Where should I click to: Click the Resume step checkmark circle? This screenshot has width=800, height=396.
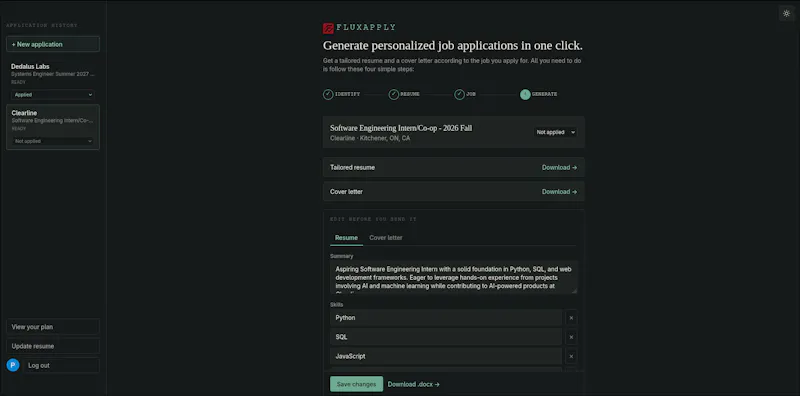pyautogui.click(x=393, y=94)
